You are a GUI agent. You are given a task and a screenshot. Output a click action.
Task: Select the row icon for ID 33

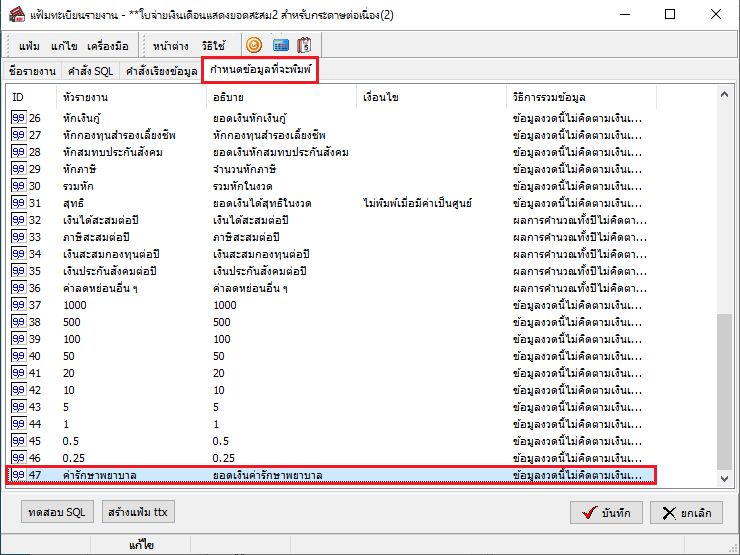pos(18,236)
